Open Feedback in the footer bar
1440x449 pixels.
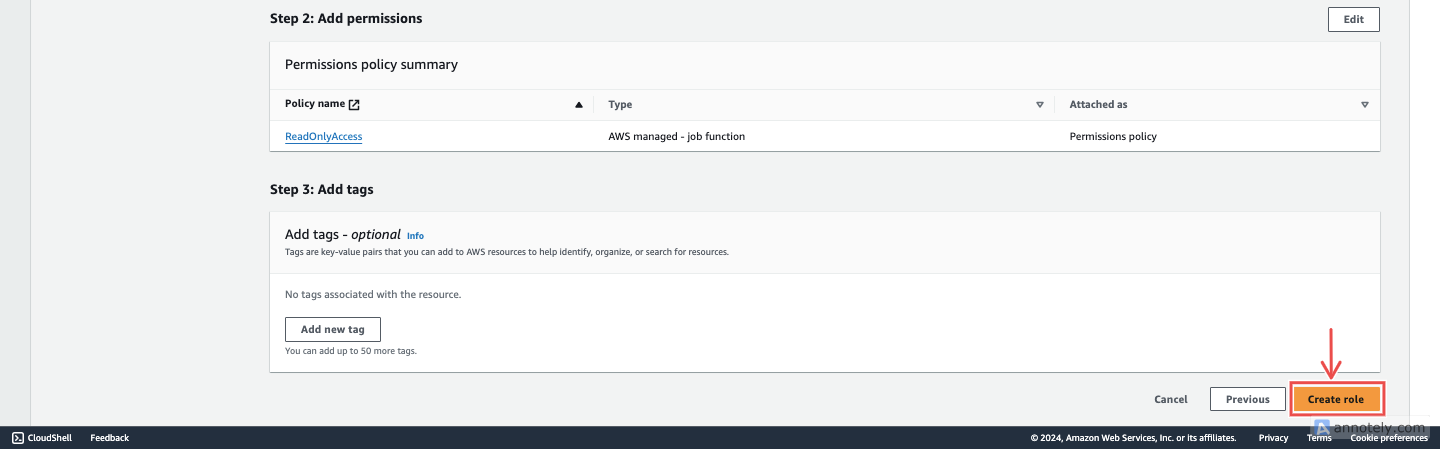pos(109,438)
